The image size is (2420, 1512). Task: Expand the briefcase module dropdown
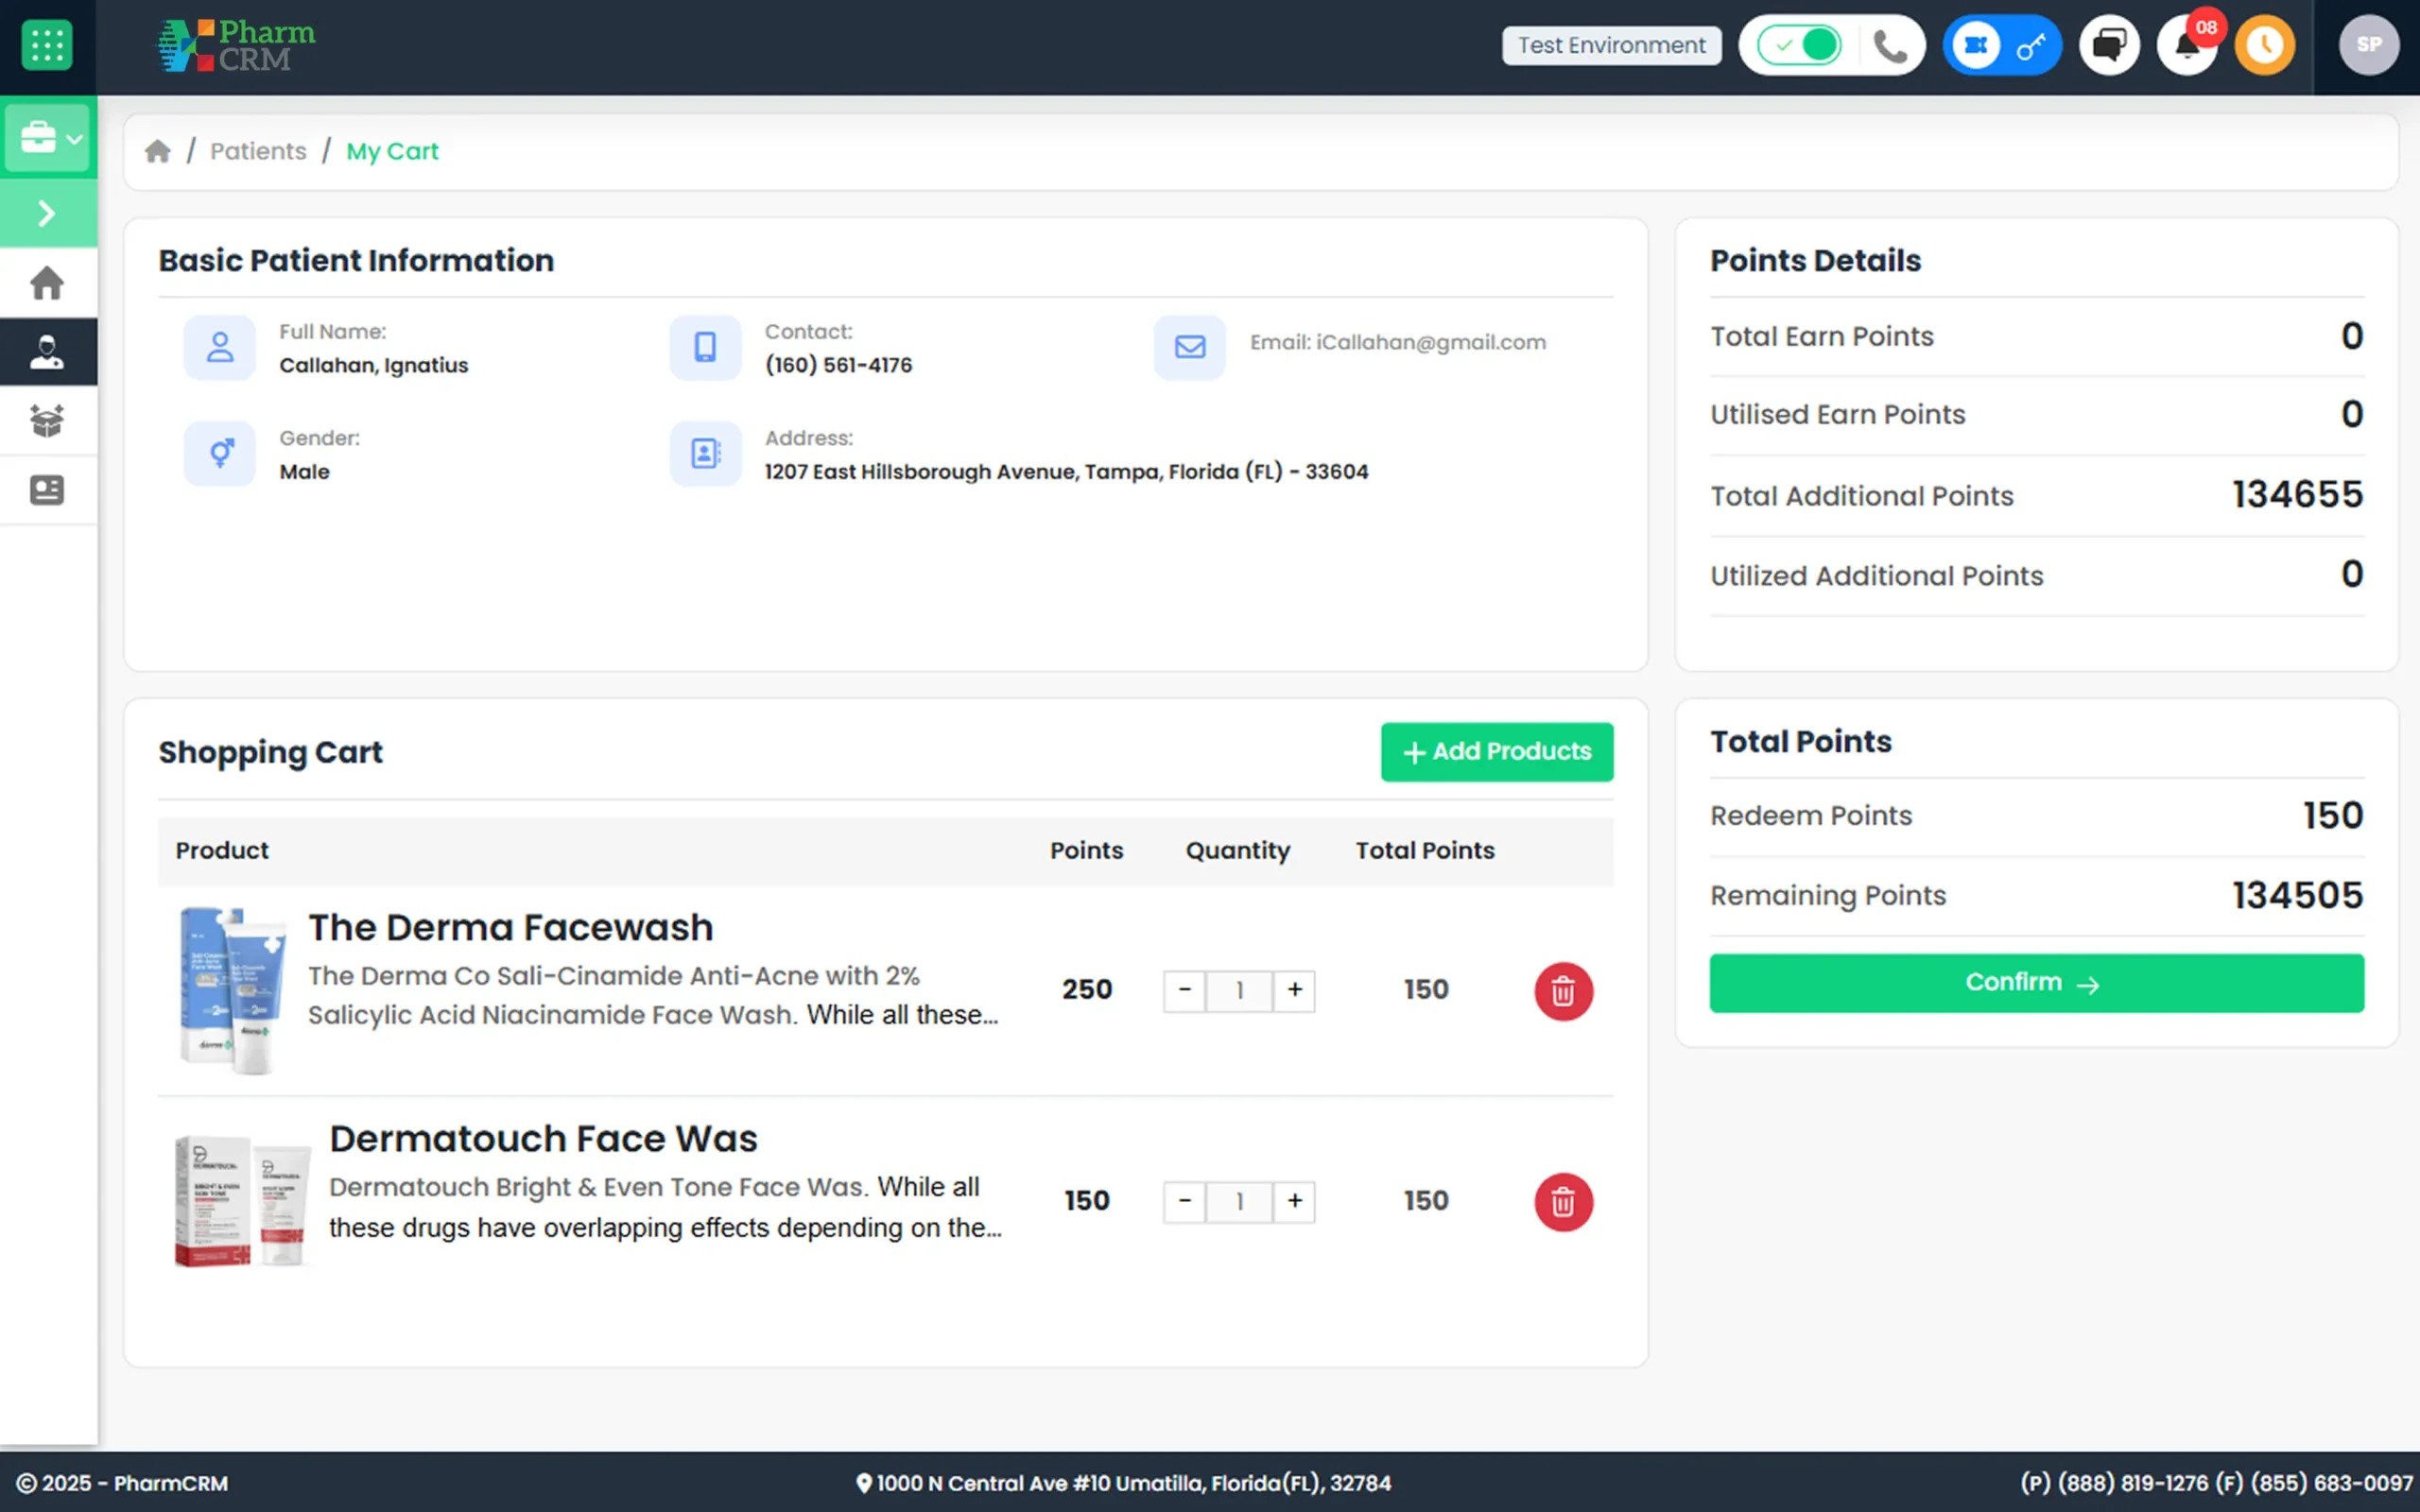click(48, 138)
